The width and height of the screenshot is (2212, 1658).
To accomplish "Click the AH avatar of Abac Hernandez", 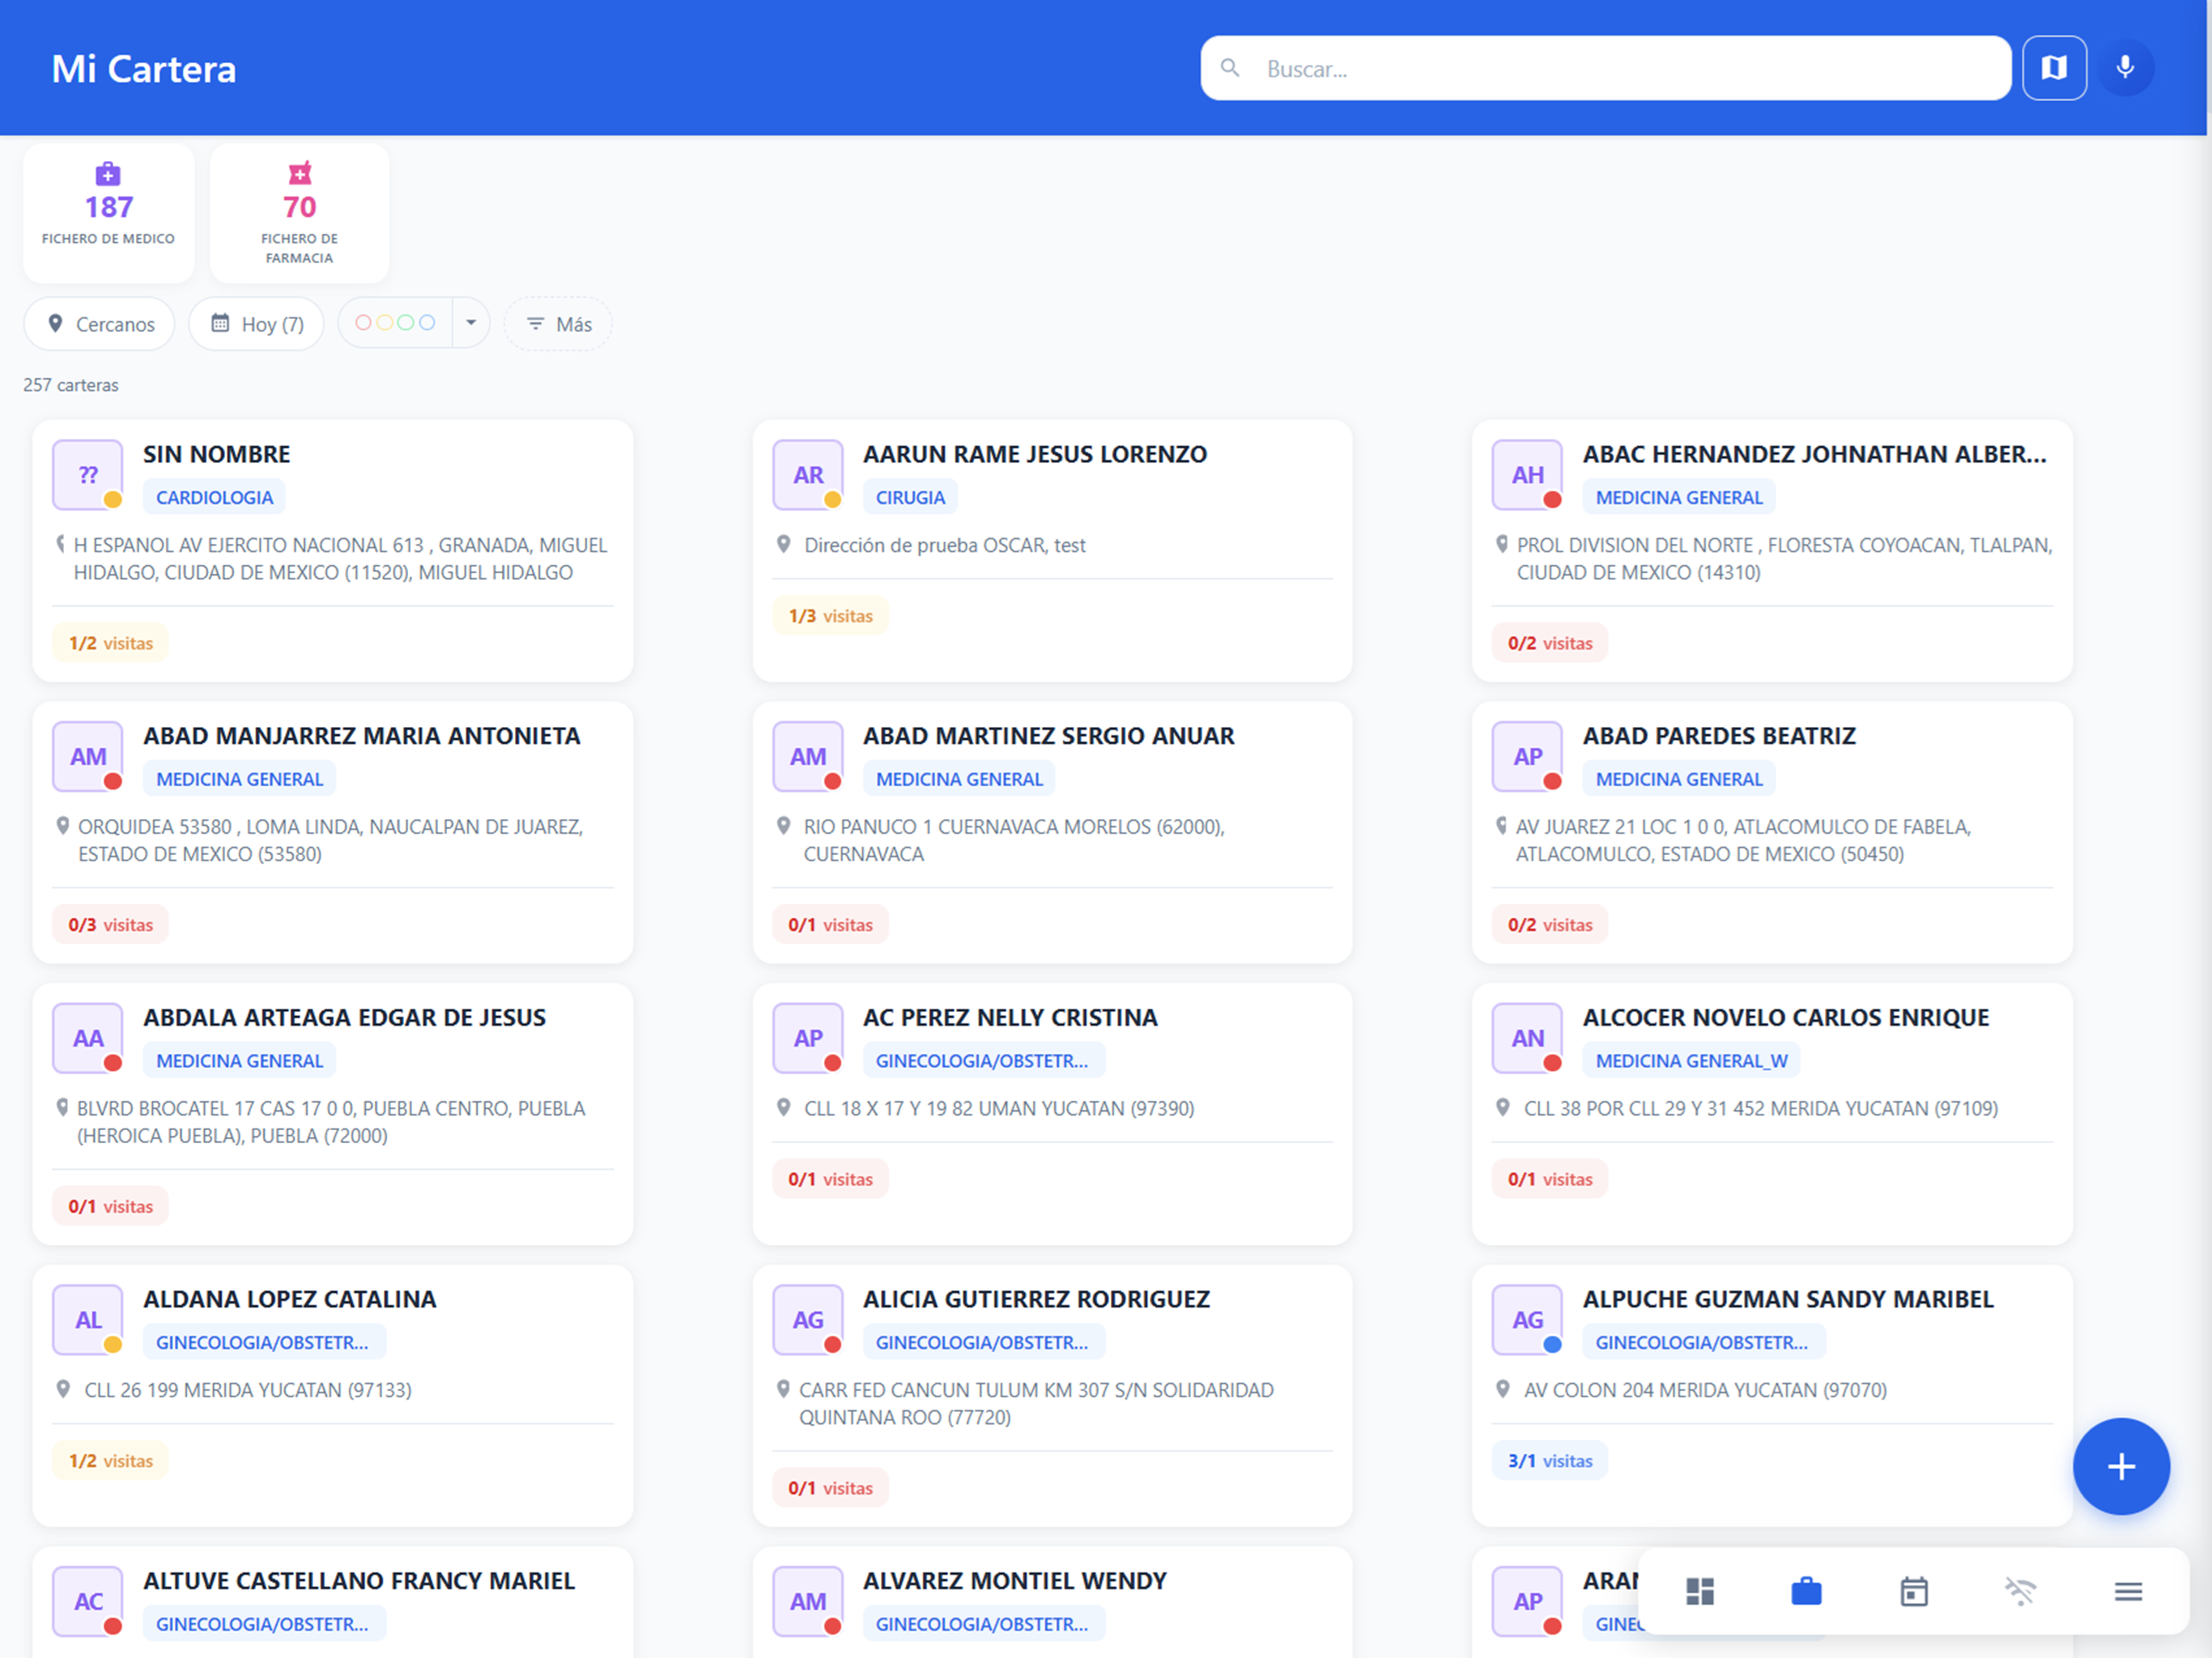I will coord(1527,475).
